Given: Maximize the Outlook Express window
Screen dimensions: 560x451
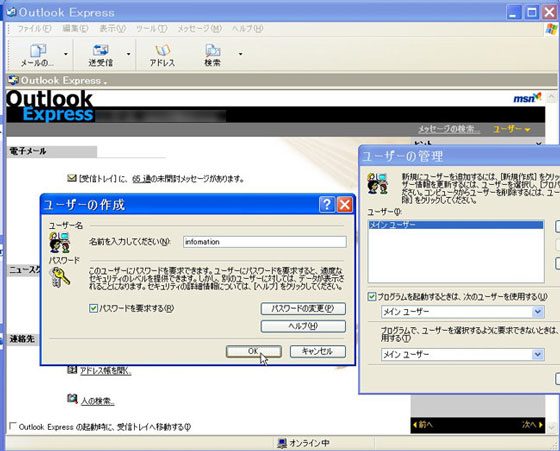Looking at the screenshot, I should tap(531, 13).
